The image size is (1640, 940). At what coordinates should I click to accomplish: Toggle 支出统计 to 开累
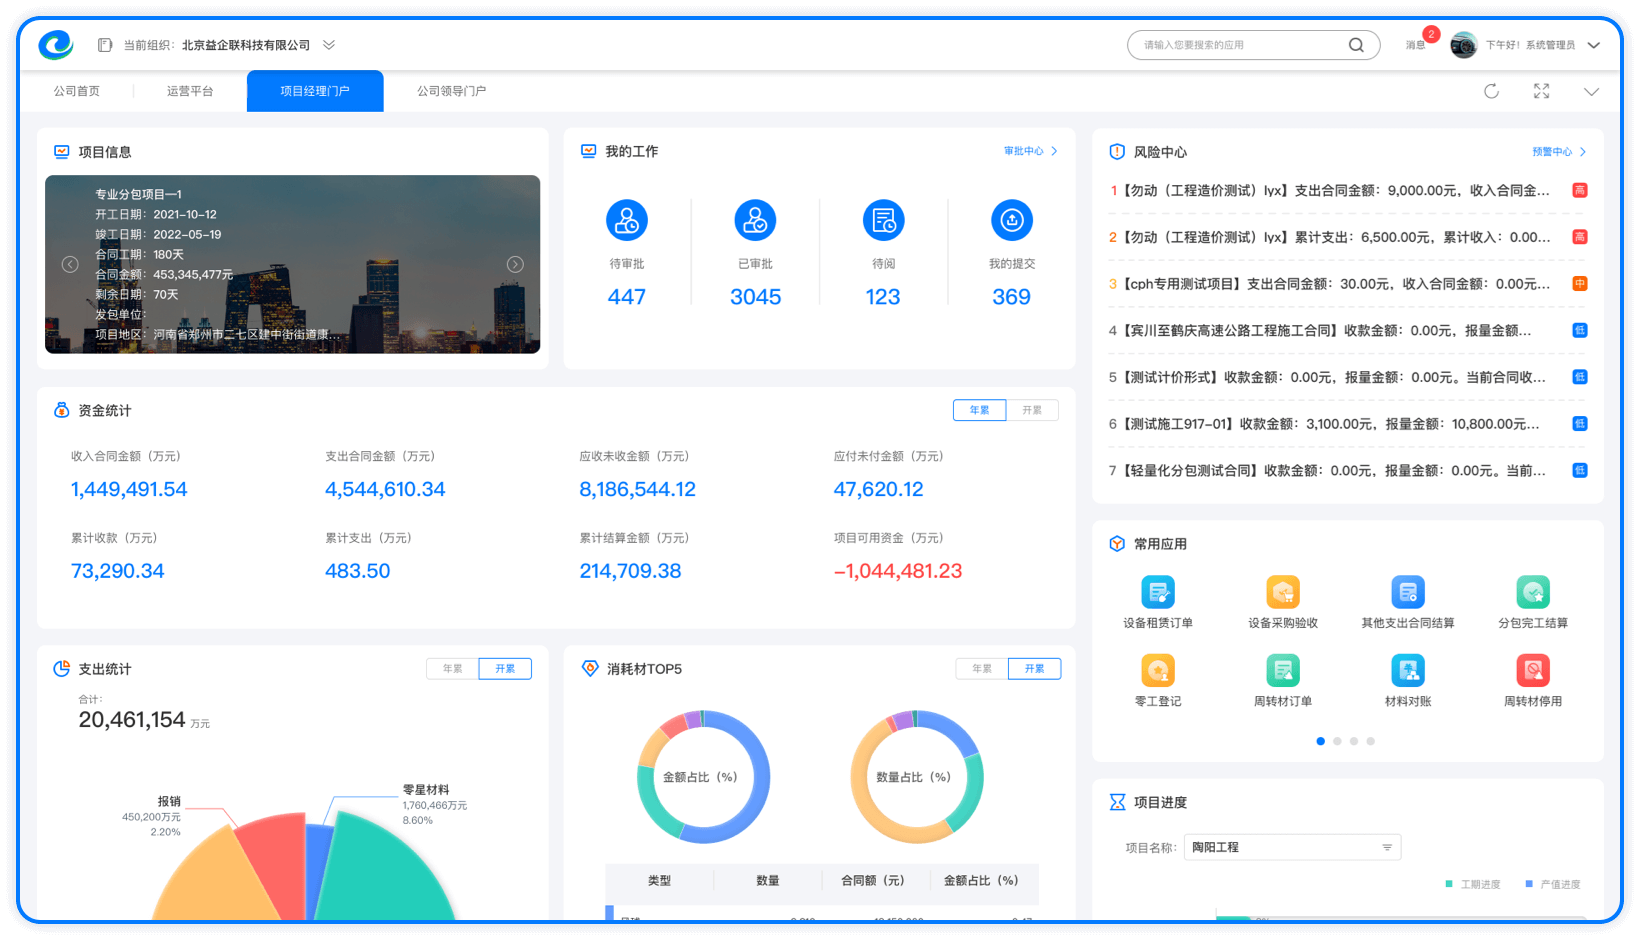505,669
